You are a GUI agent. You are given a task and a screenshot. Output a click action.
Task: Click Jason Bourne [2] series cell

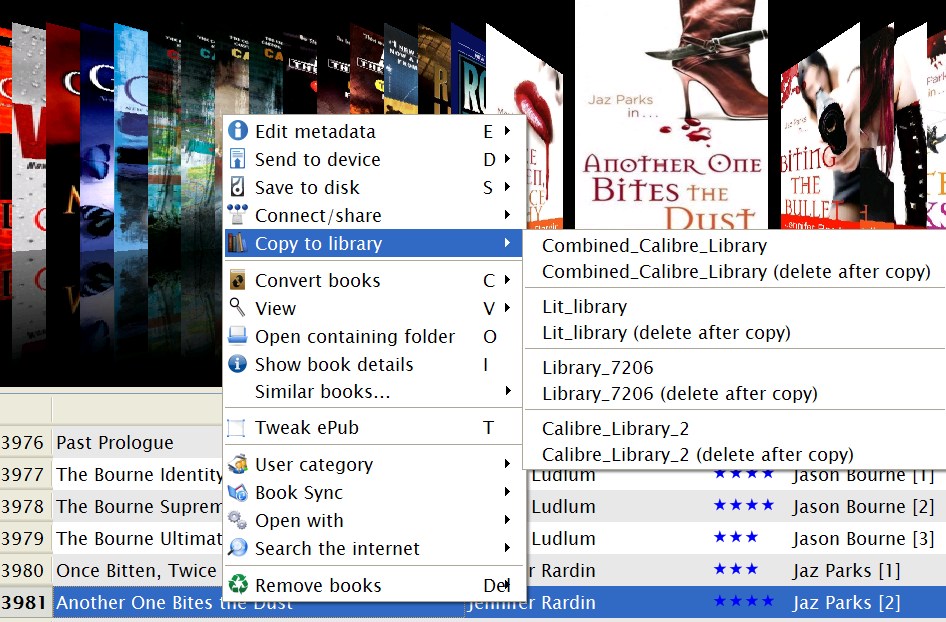pyautogui.click(x=863, y=506)
